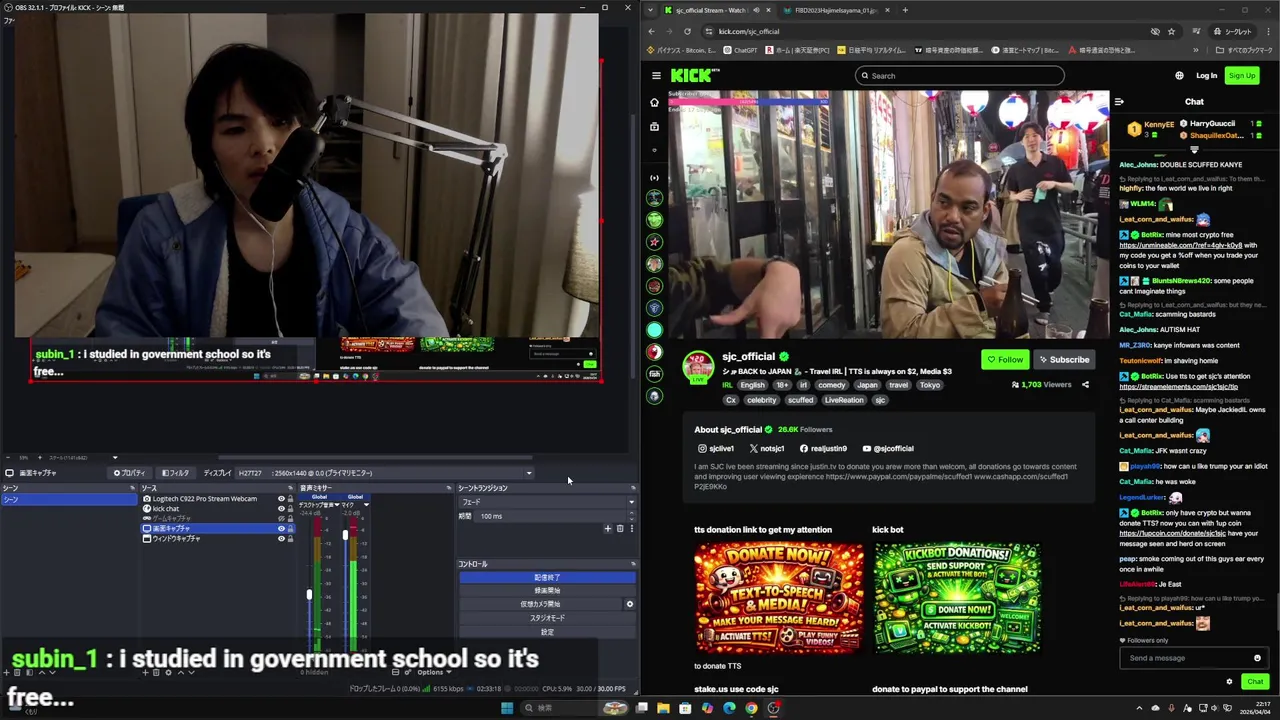
Task: Open virtual camera settings gear in OBS
Action: pos(629,604)
